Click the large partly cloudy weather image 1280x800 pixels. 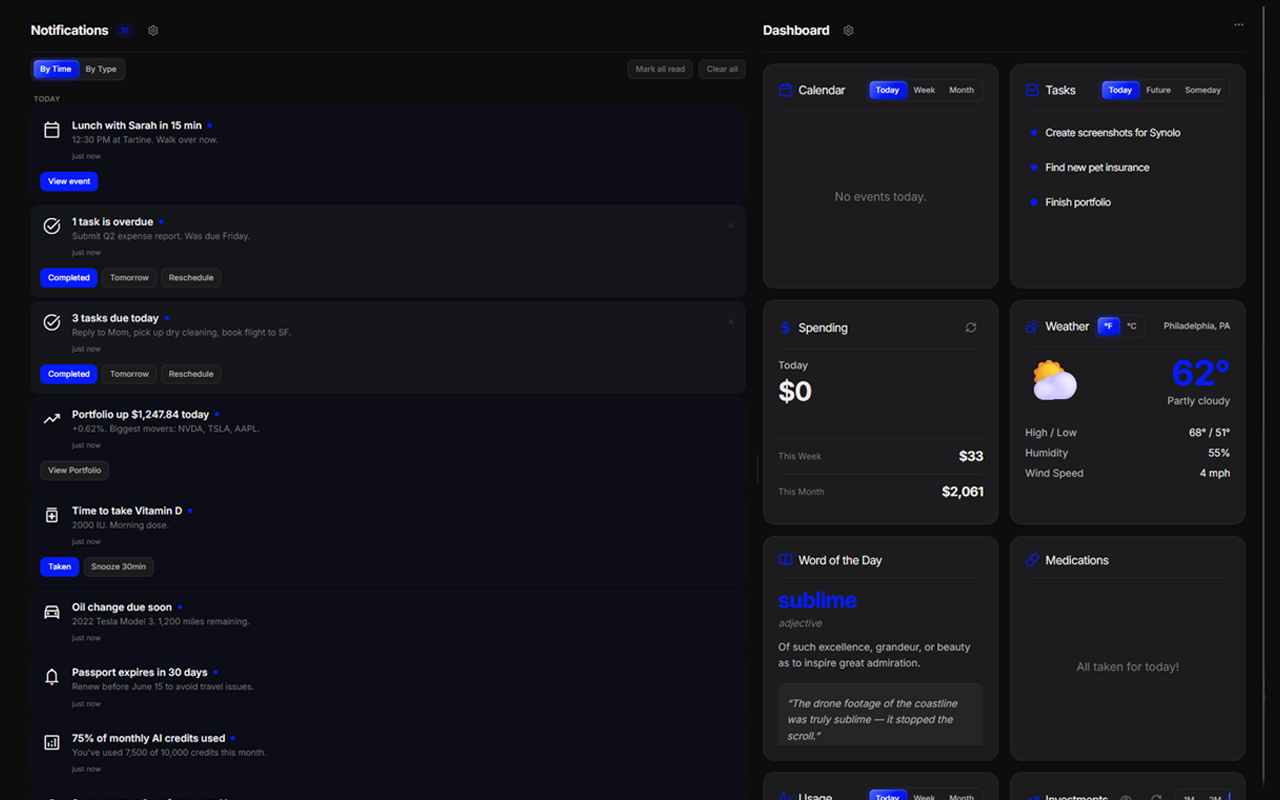pyautogui.click(x=1055, y=380)
